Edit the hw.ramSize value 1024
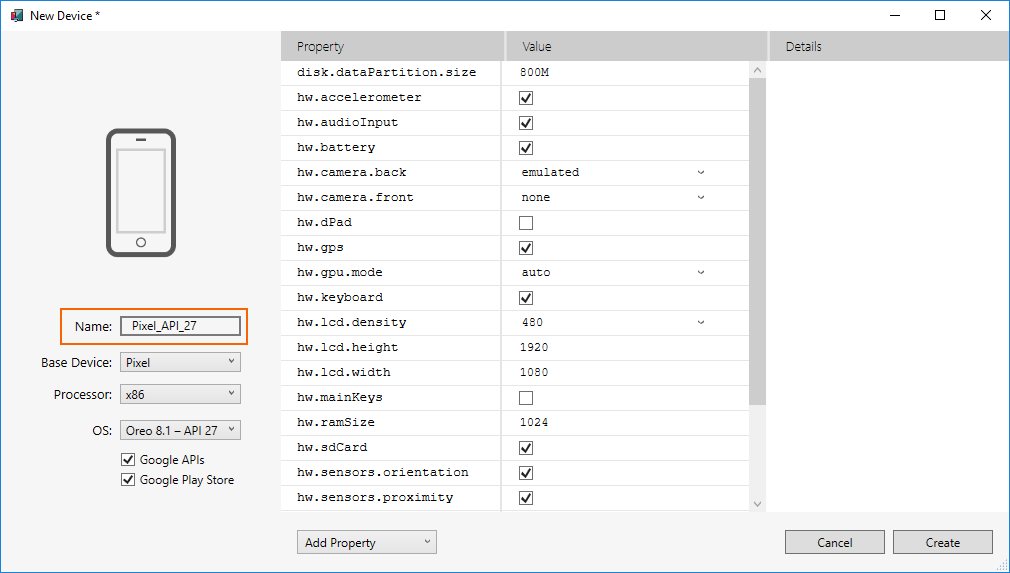Screen dimensions: 1010x573 click(534, 423)
